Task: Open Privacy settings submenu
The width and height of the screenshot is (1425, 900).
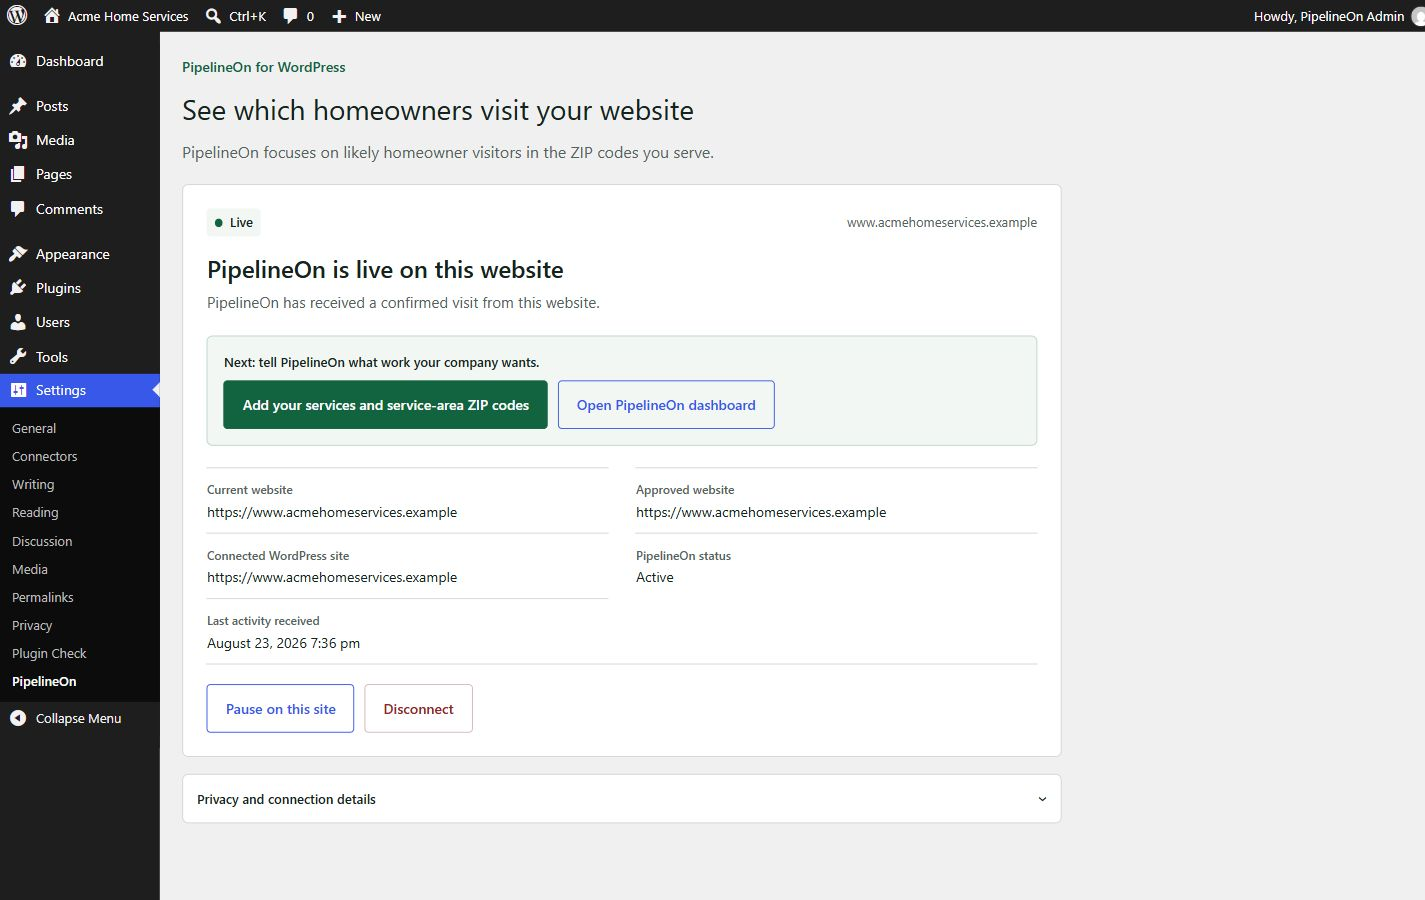Action: [32, 625]
